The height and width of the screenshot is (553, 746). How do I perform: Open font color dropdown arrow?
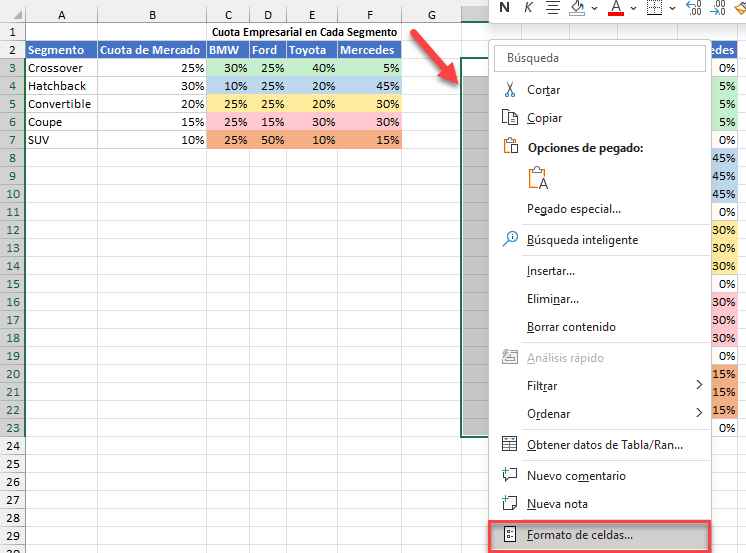click(x=634, y=8)
